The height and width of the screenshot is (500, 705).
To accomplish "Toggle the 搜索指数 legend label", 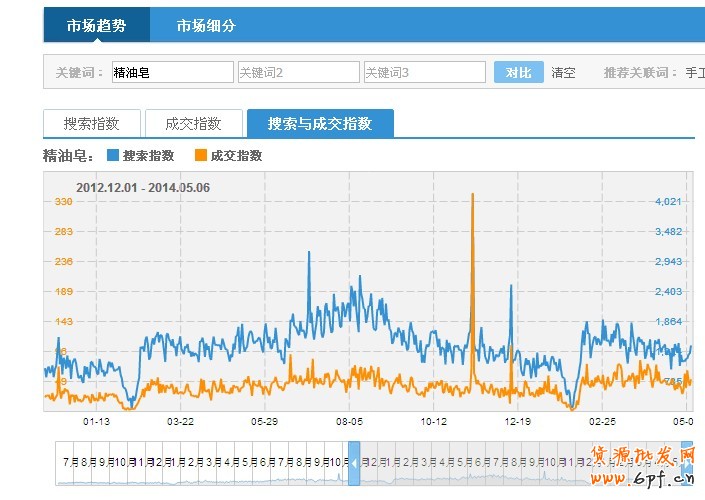I will pyautogui.click(x=148, y=156).
